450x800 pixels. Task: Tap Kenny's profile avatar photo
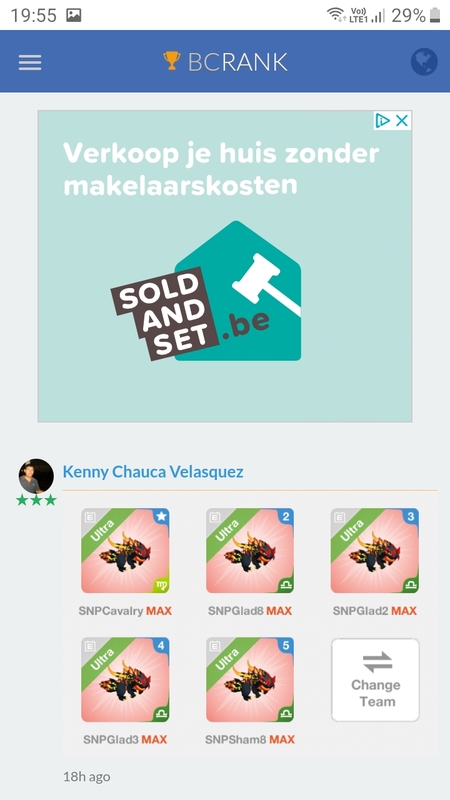pyautogui.click(x=36, y=476)
